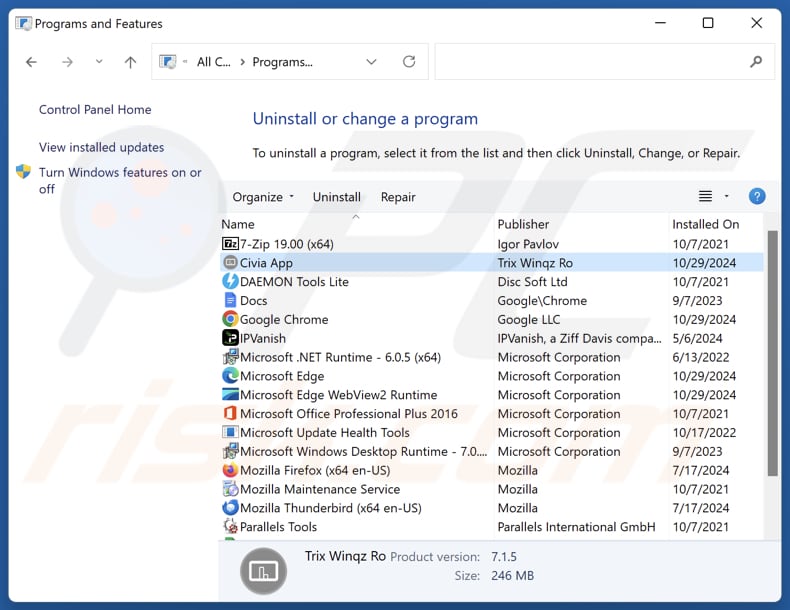Image resolution: width=790 pixels, height=610 pixels.
Task: Open the view options dropdown arrow
Action: 727,196
